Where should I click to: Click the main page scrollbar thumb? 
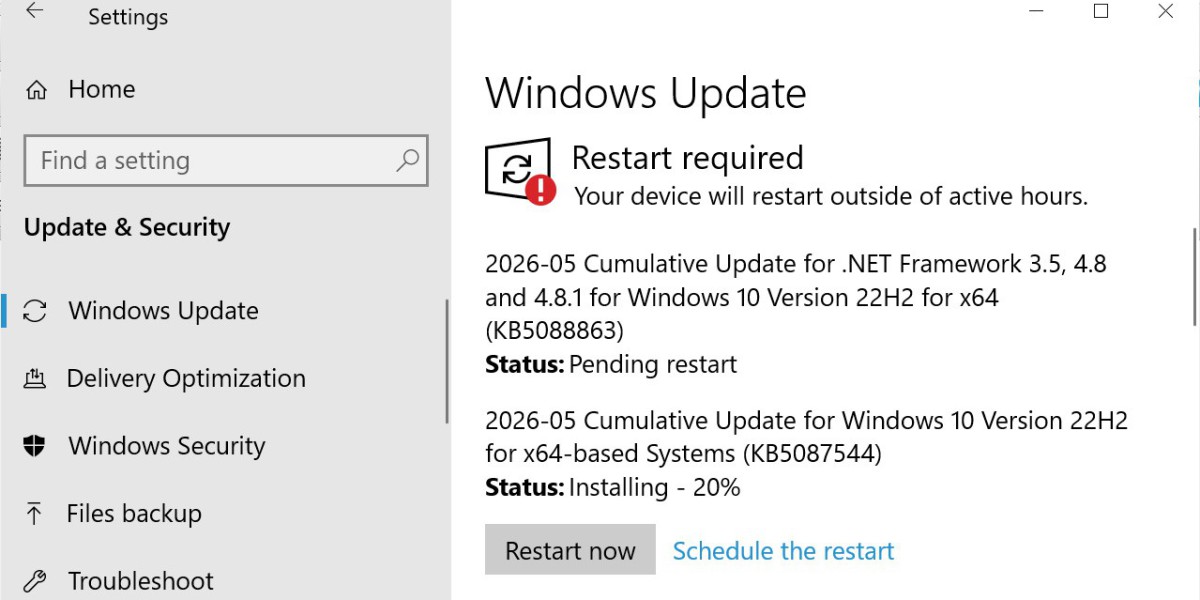1195,277
